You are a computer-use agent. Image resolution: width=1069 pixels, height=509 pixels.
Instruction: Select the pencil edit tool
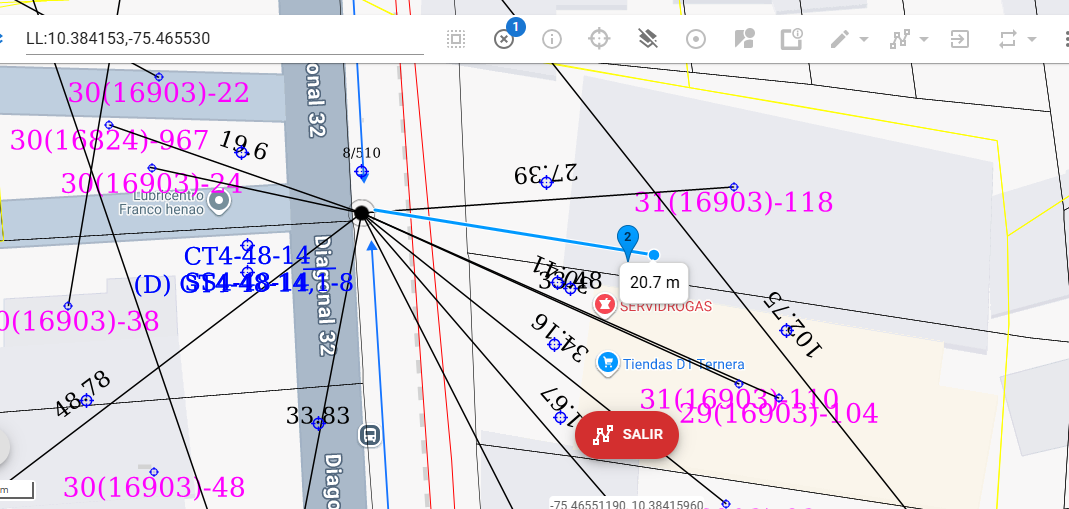coord(839,39)
